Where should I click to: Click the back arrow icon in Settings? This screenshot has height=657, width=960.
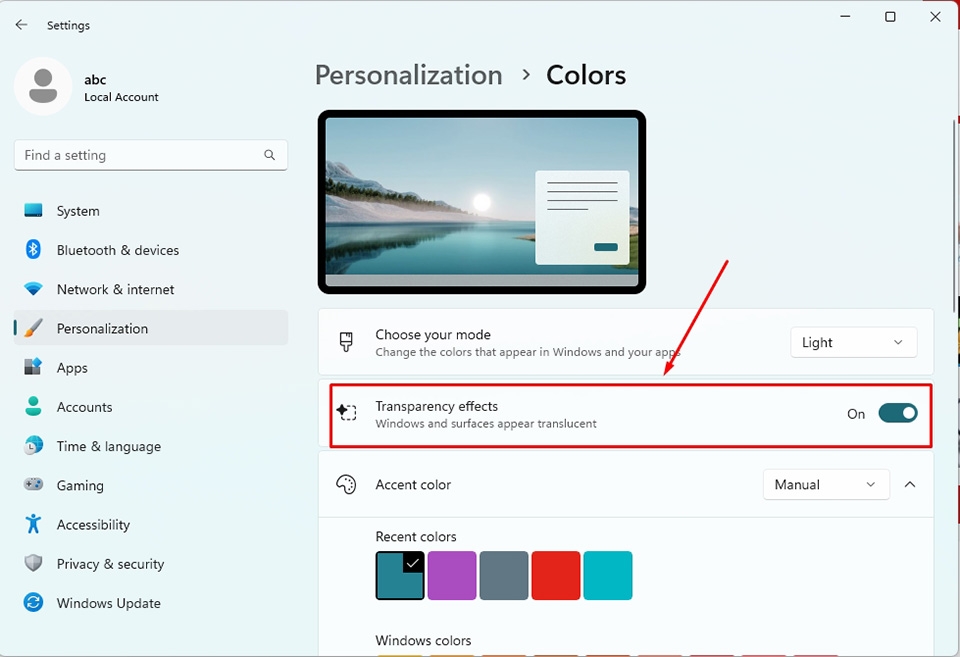pyautogui.click(x=21, y=24)
